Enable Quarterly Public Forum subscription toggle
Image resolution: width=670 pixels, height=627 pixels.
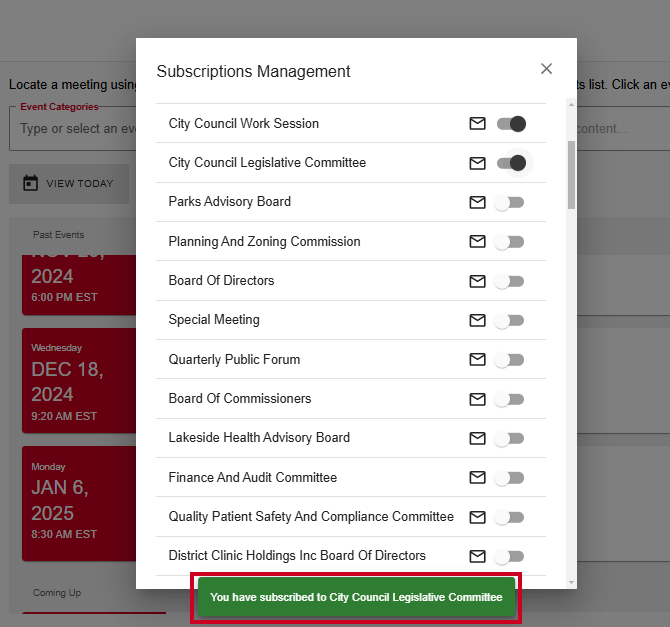click(509, 360)
